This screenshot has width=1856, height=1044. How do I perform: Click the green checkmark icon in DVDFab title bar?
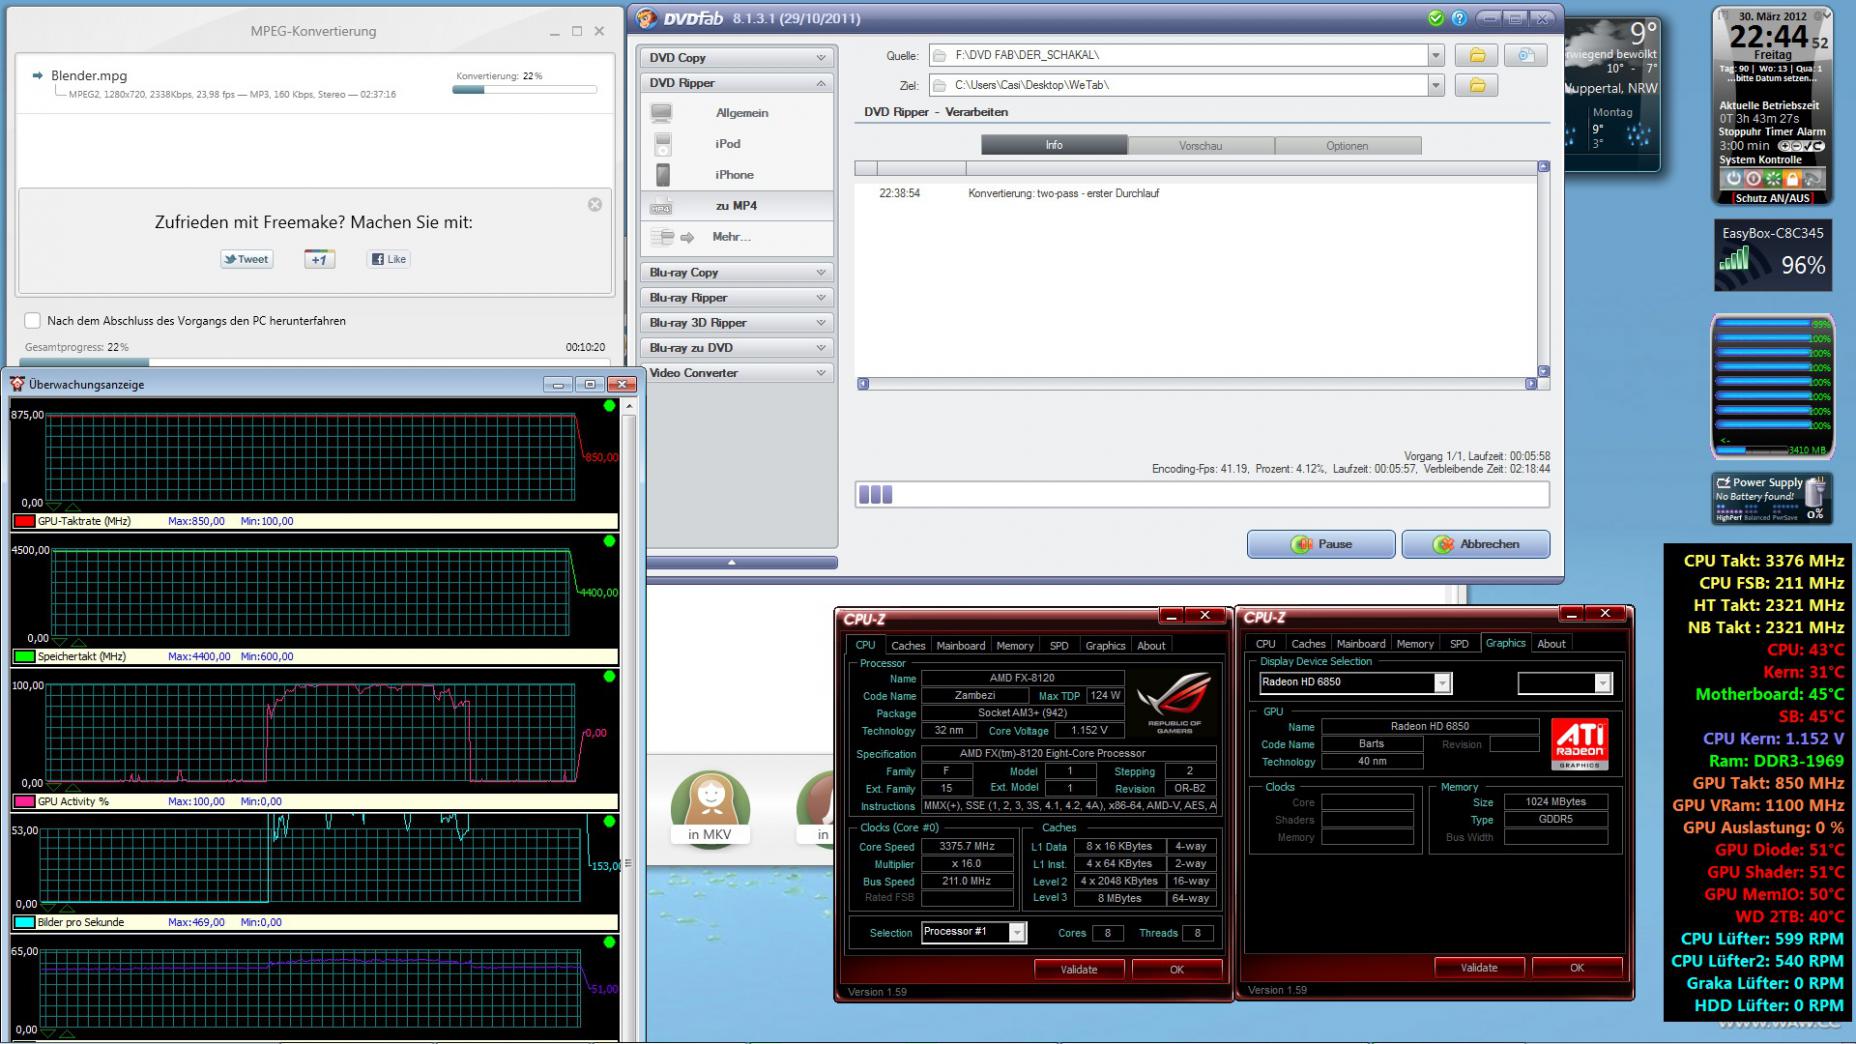coord(1436,18)
